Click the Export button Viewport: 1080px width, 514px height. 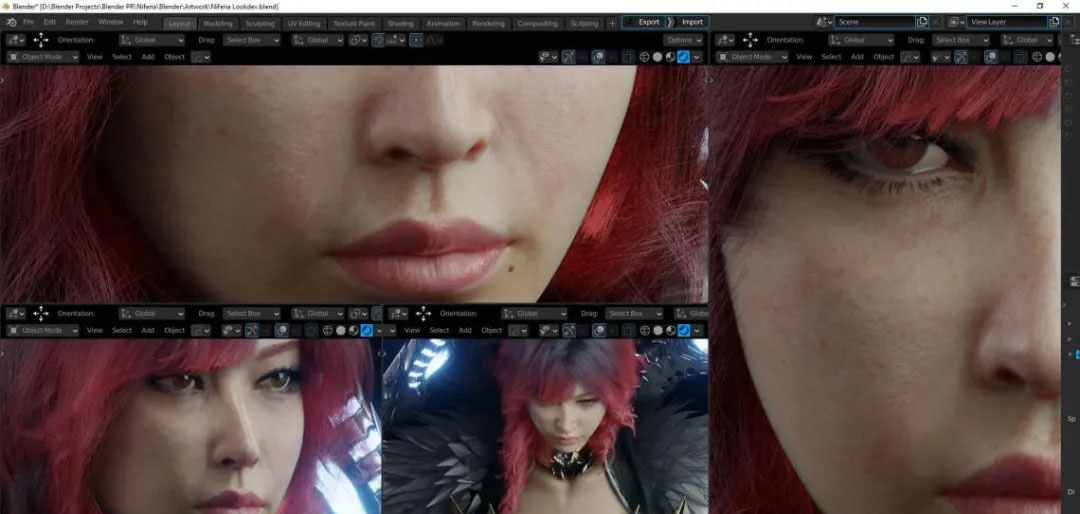644,22
